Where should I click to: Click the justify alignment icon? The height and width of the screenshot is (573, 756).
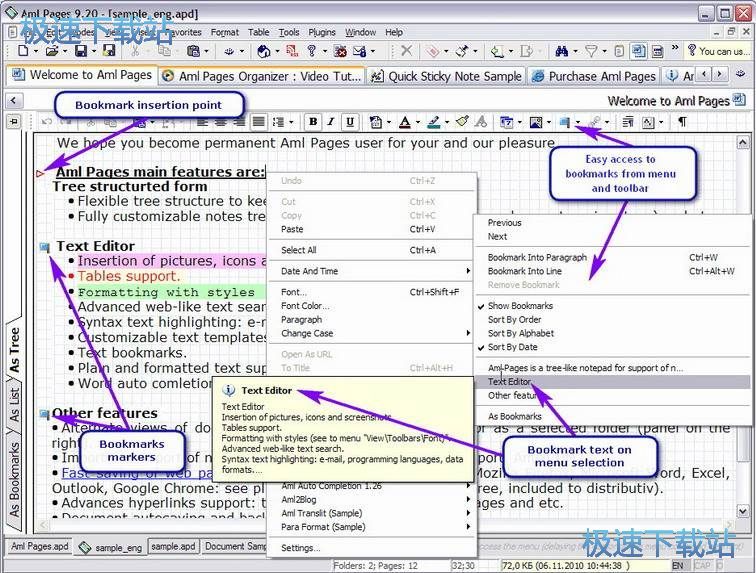pyautogui.click(x=258, y=122)
